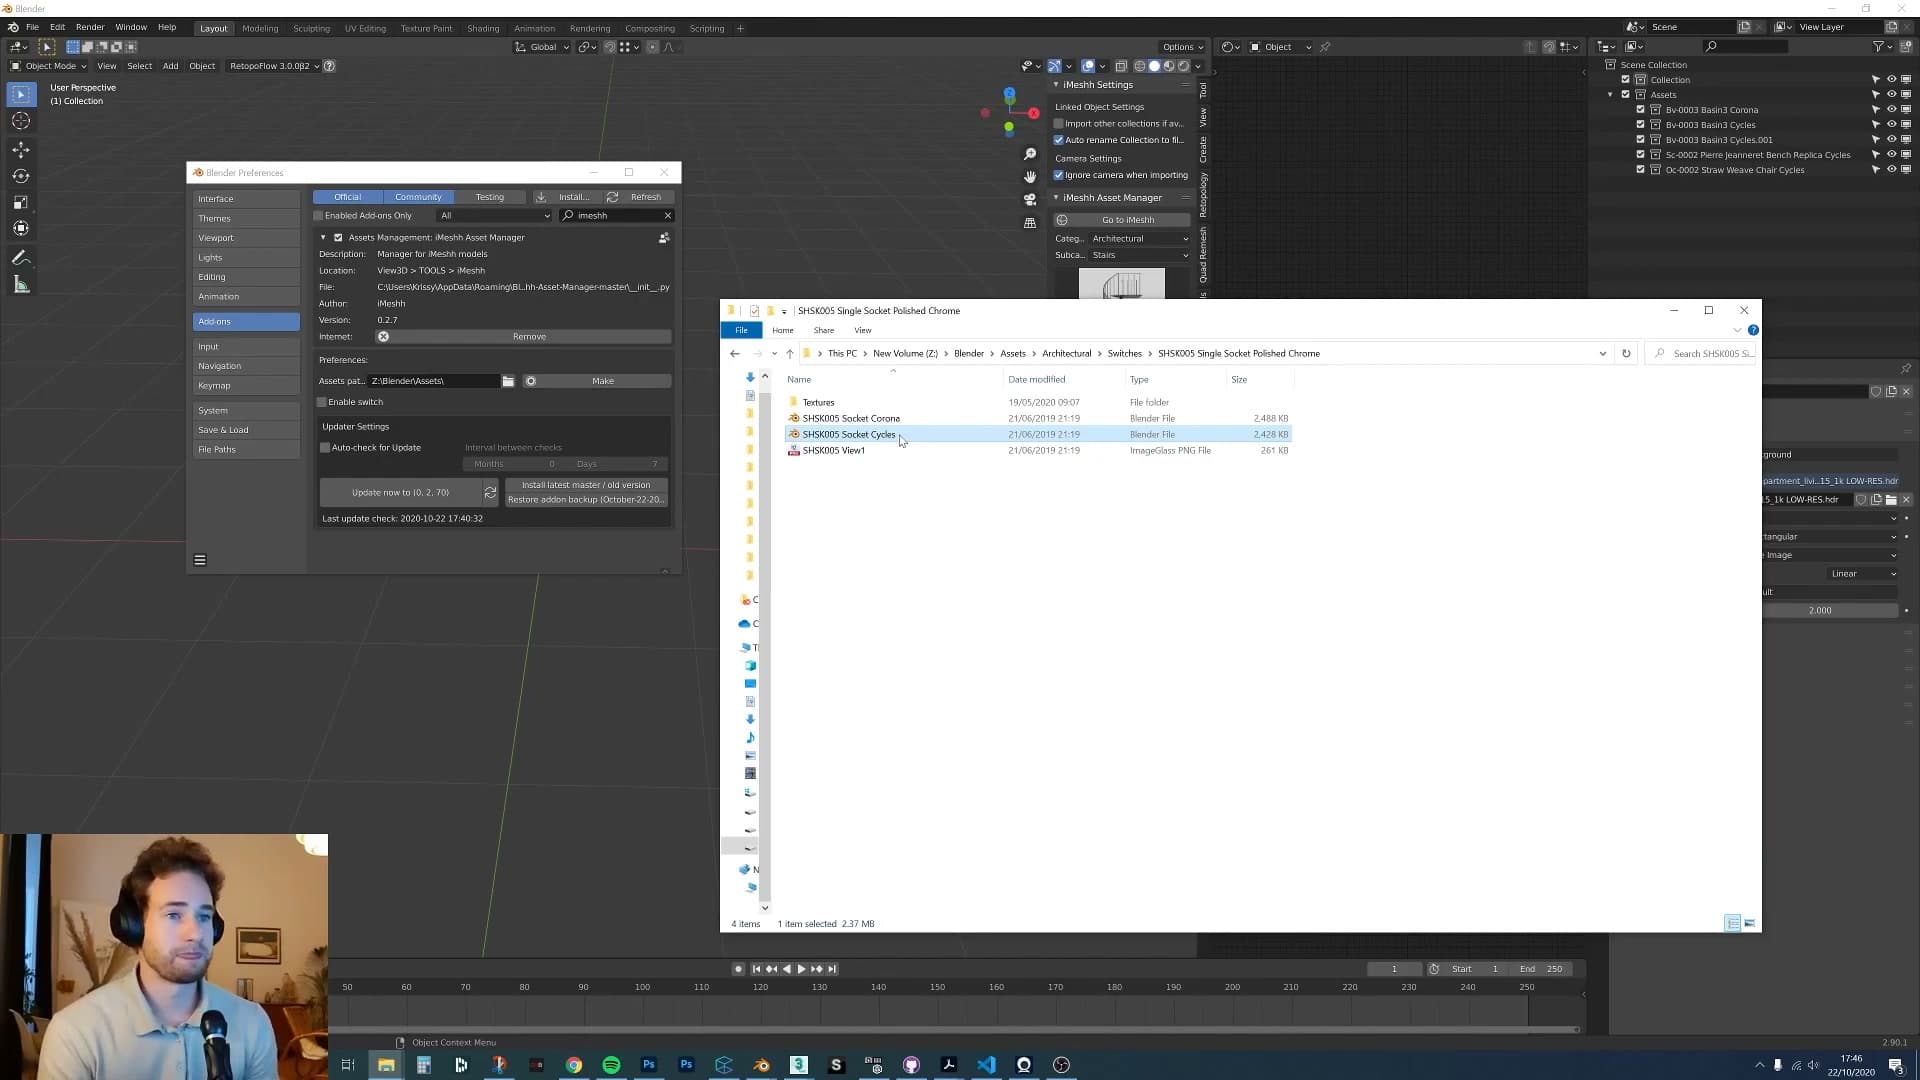Open the RetopoFlow help question icon
Viewport: 1920px width, 1080px height.
[329, 66]
